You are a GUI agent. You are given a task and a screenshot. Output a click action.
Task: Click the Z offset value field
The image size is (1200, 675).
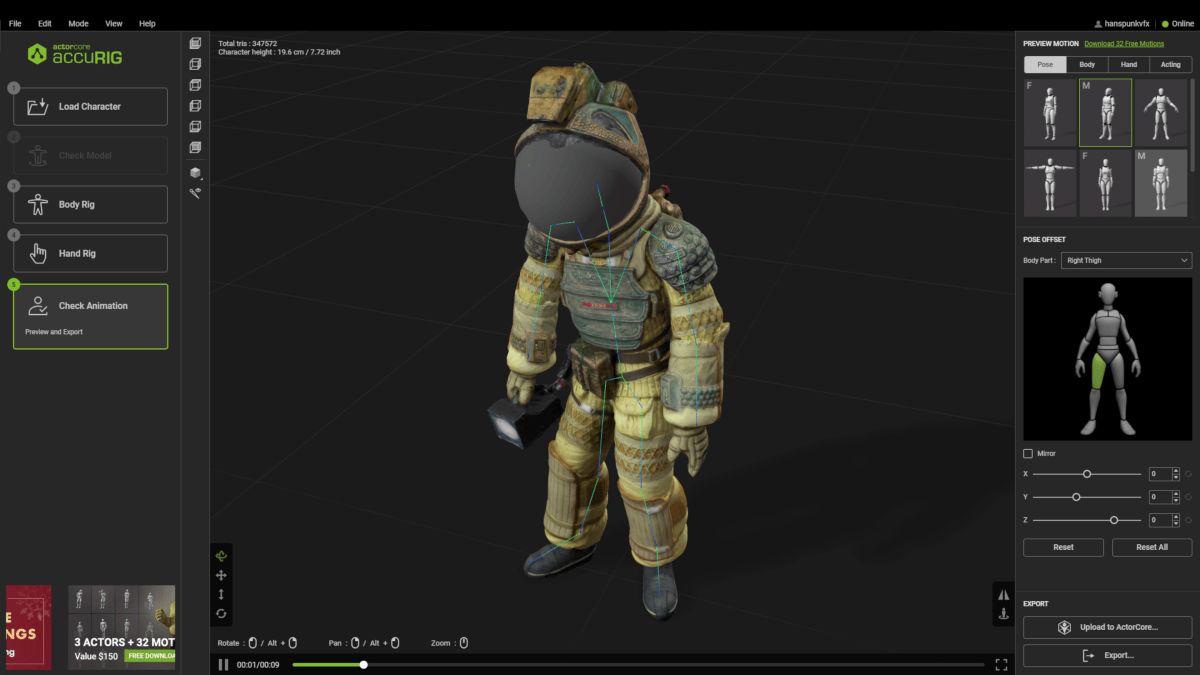tap(1160, 520)
